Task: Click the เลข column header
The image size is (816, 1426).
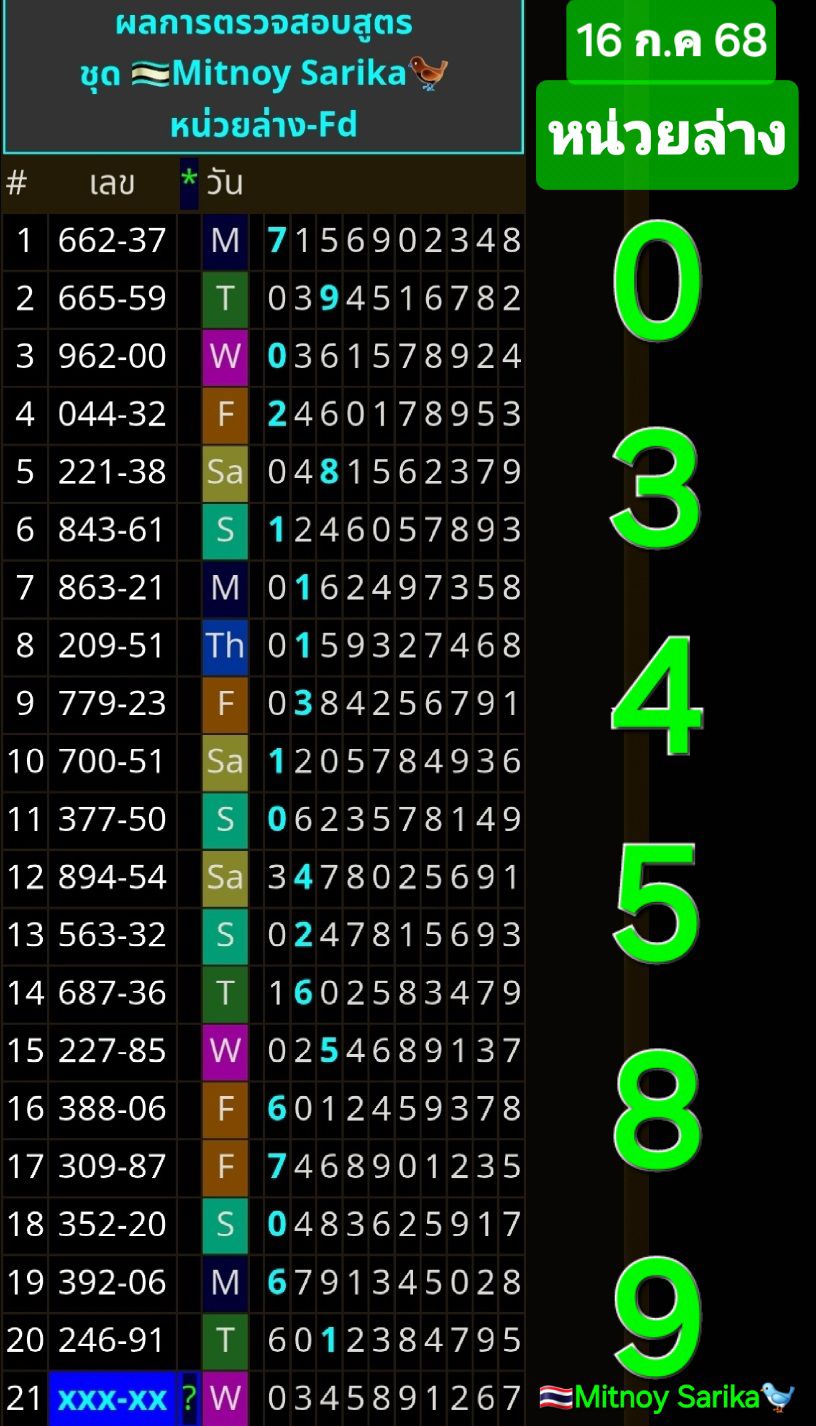Action: point(112,184)
